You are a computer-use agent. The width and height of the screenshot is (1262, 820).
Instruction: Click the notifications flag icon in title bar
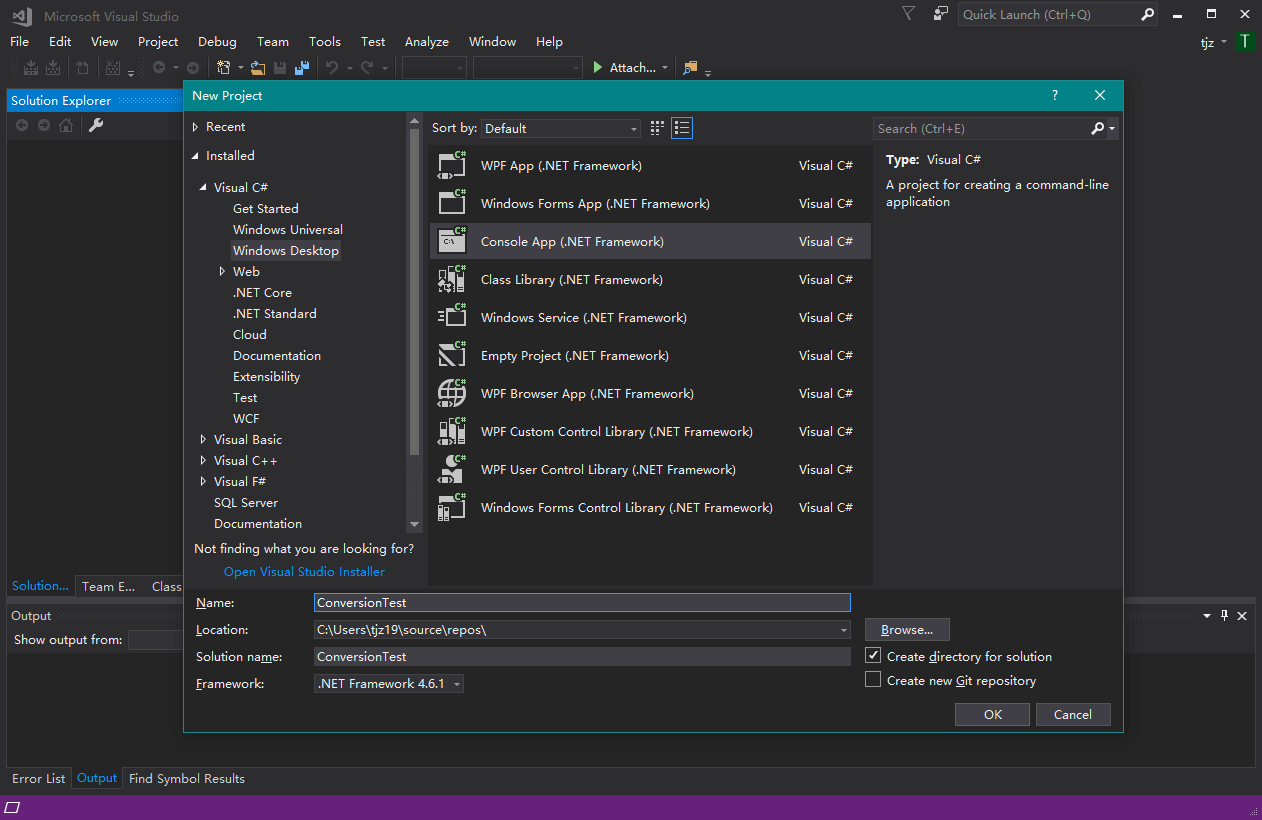coord(908,14)
